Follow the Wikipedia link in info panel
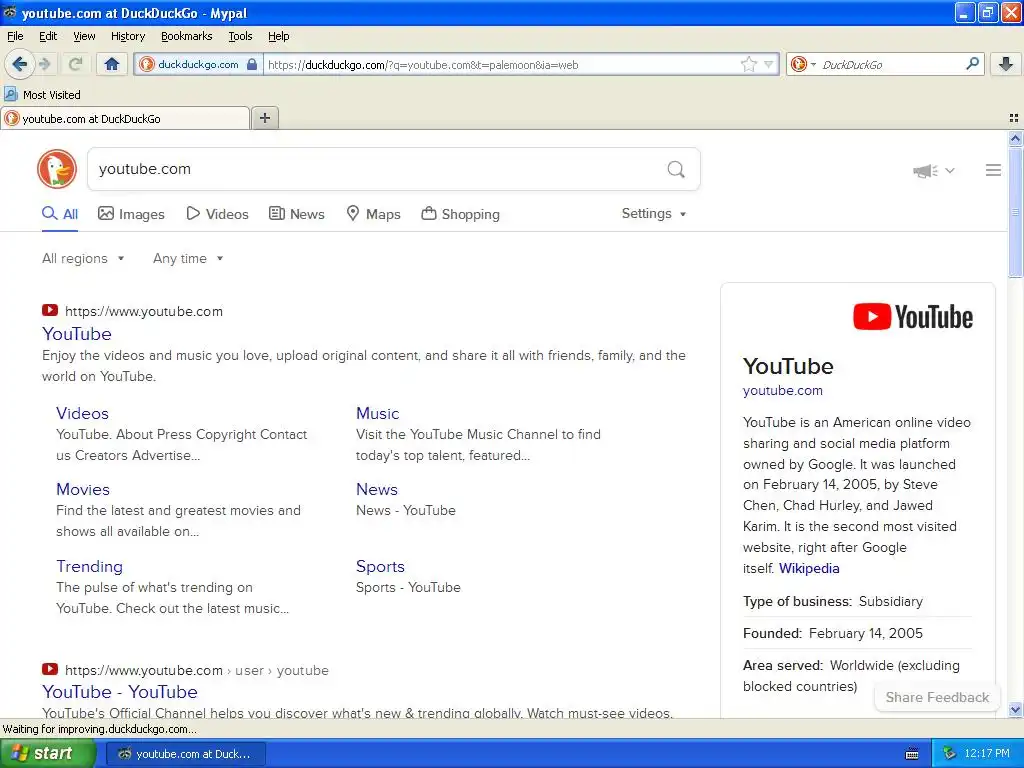 tap(809, 568)
